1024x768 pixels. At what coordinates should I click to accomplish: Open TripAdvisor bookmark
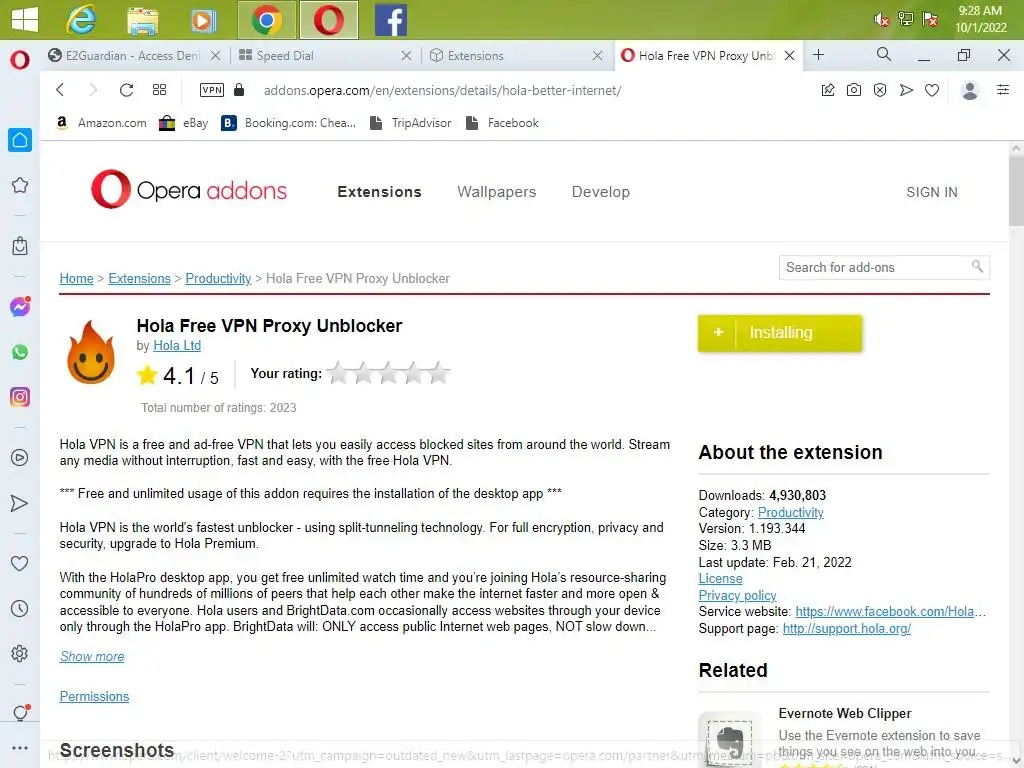point(410,123)
